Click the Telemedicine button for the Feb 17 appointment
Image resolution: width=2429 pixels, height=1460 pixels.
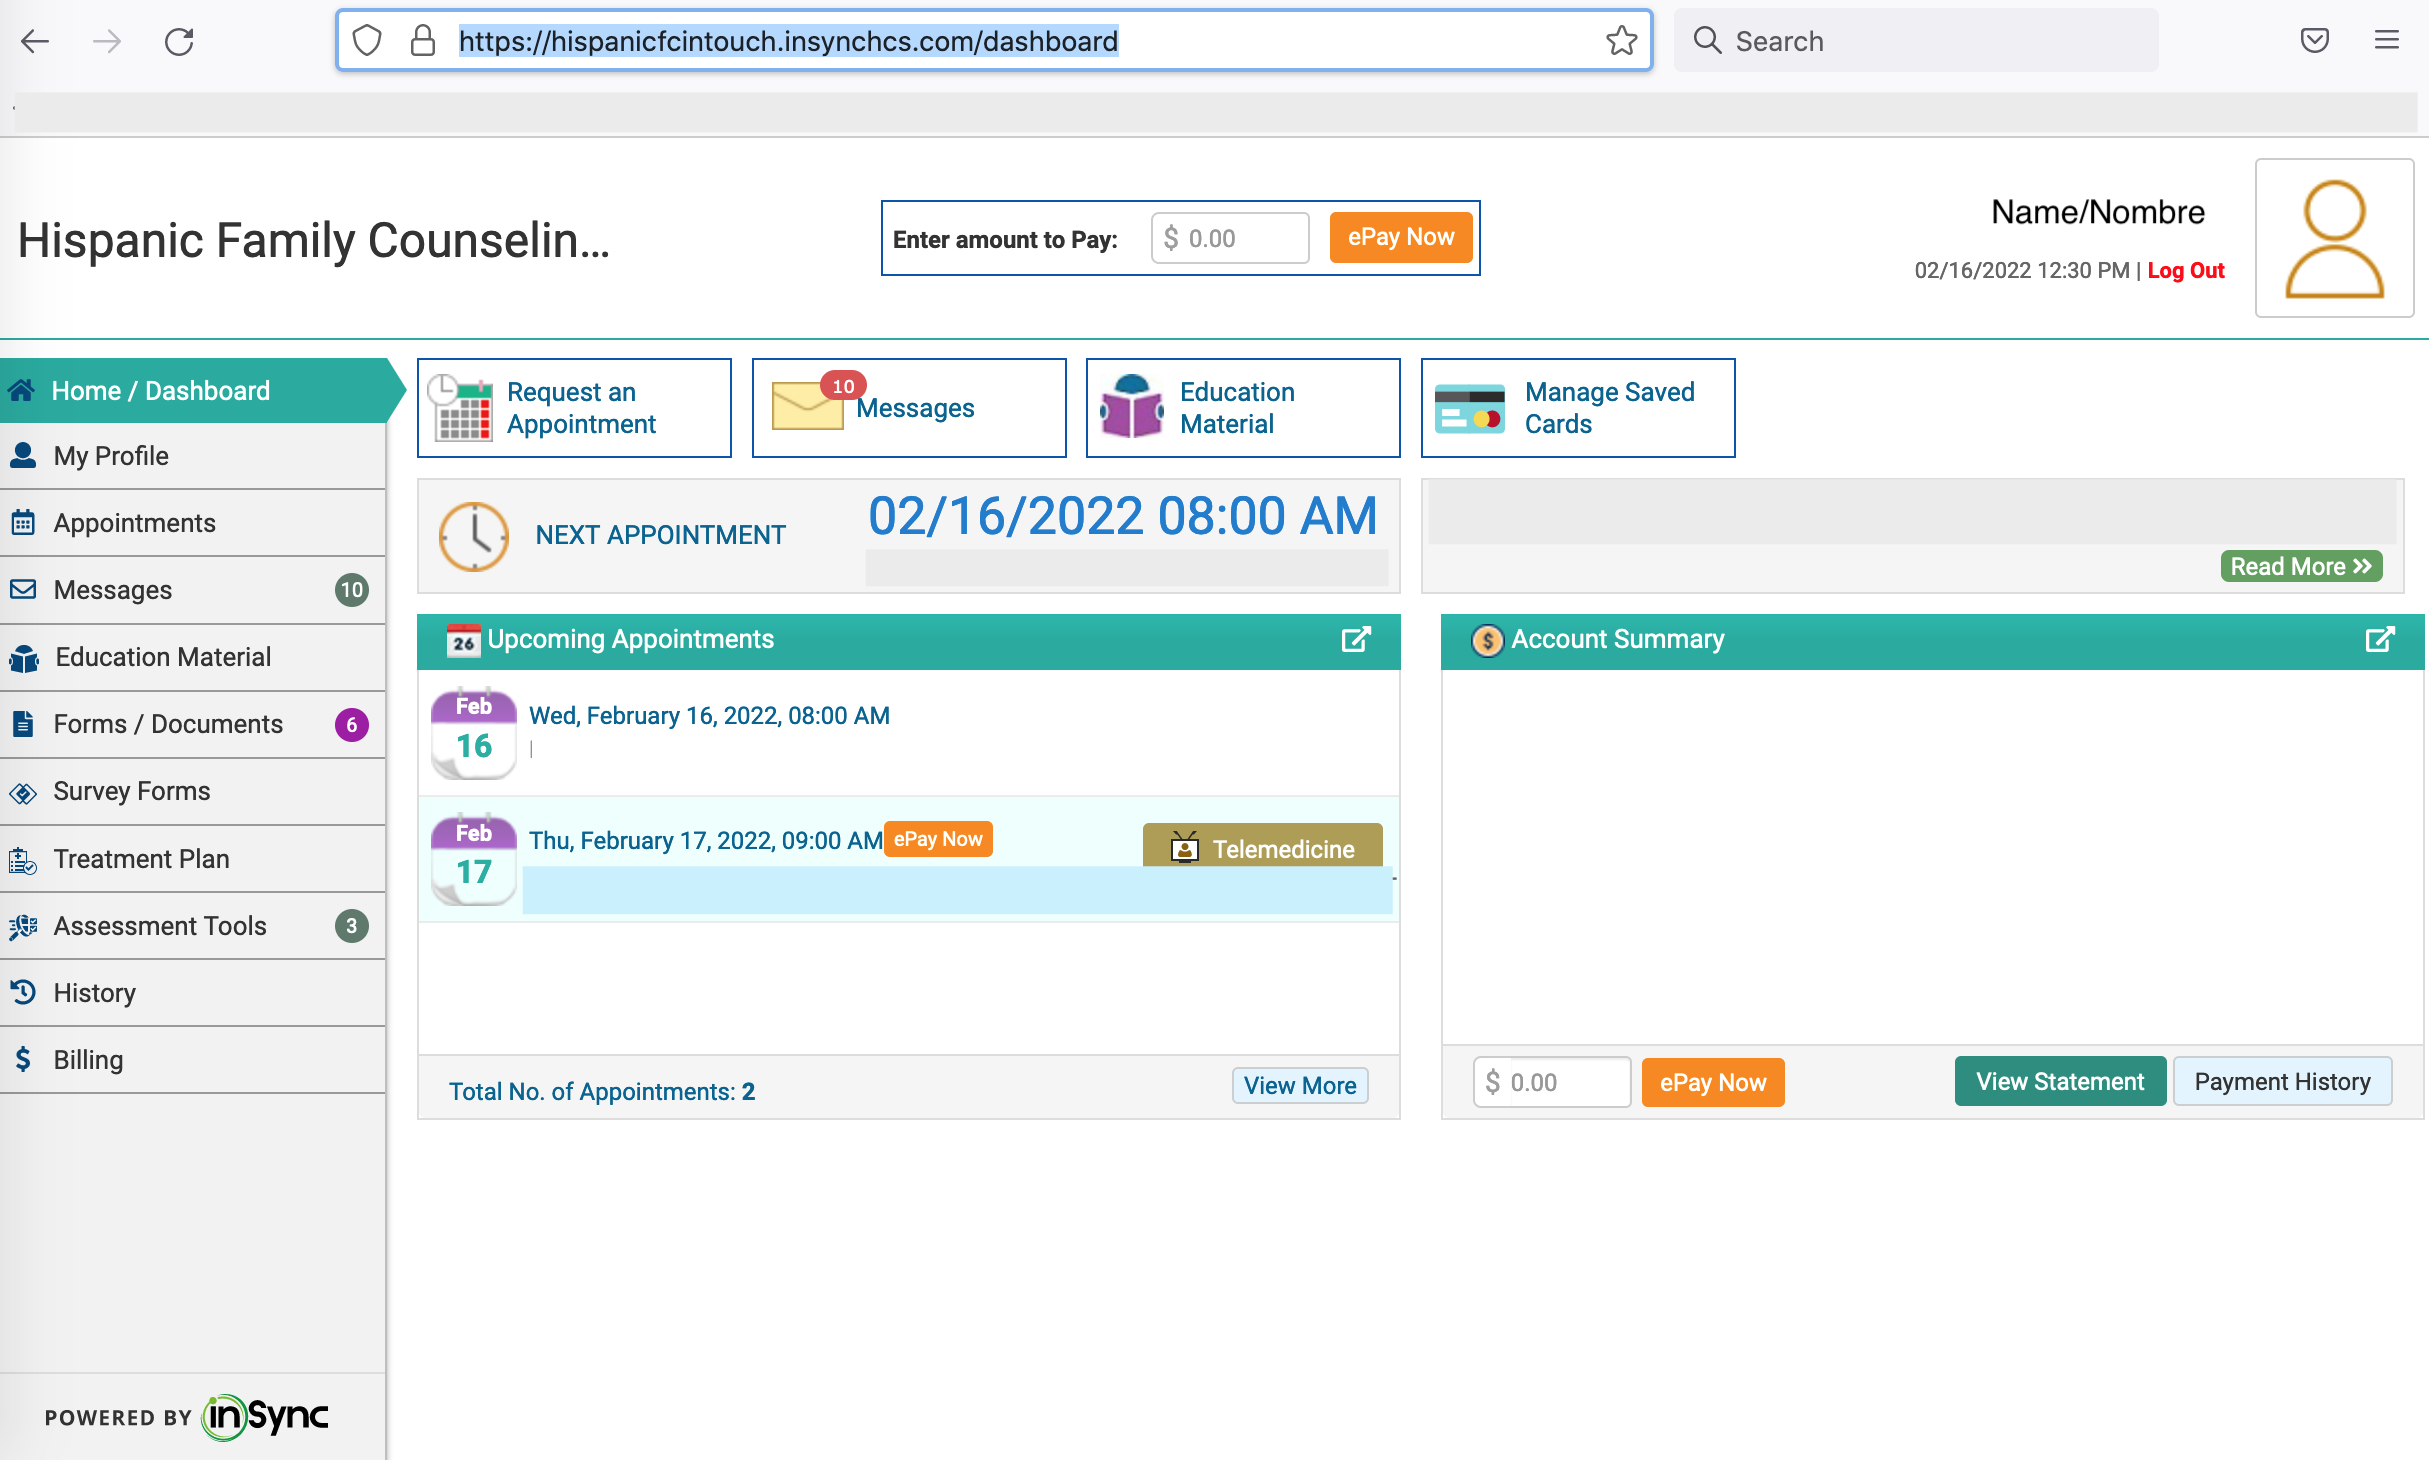pyautogui.click(x=1262, y=848)
